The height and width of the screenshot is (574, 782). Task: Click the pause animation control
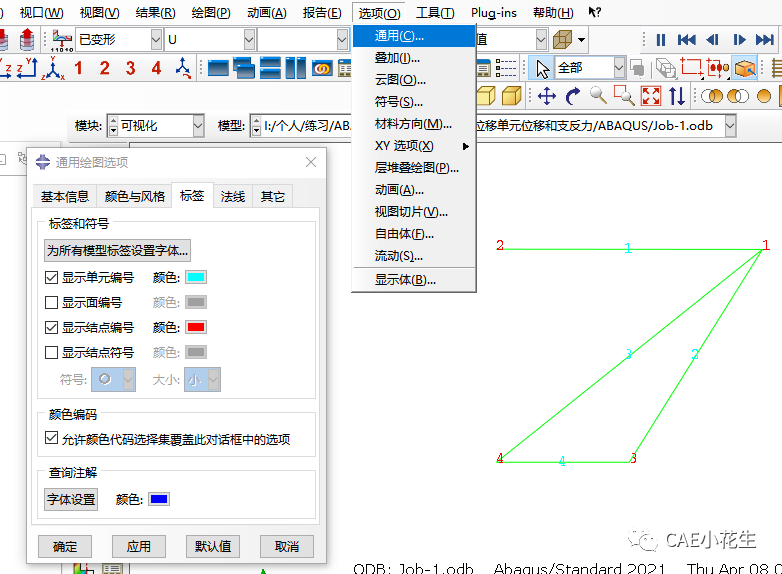tap(661, 39)
